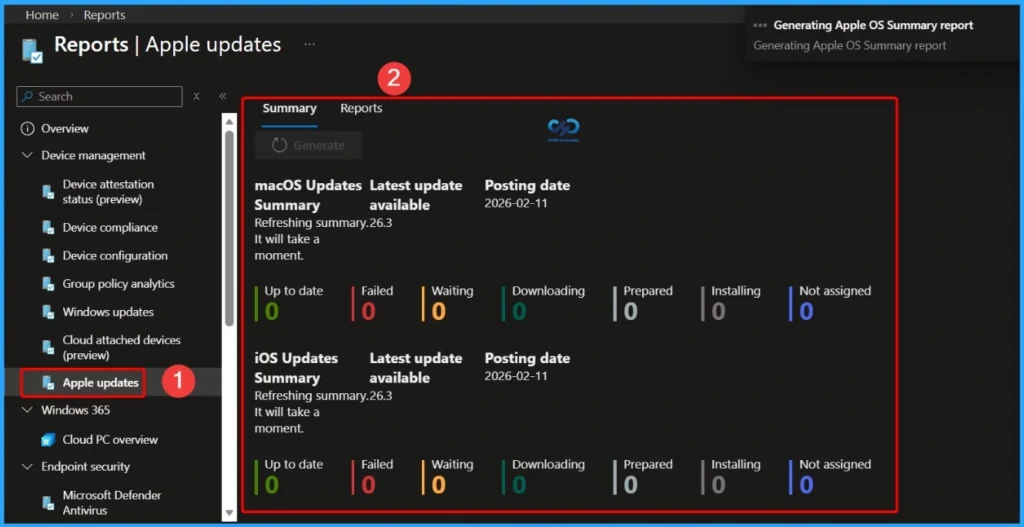Click the Generate button
Image resolution: width=1024 pixels, height=527 pixels.
point(308,145)
